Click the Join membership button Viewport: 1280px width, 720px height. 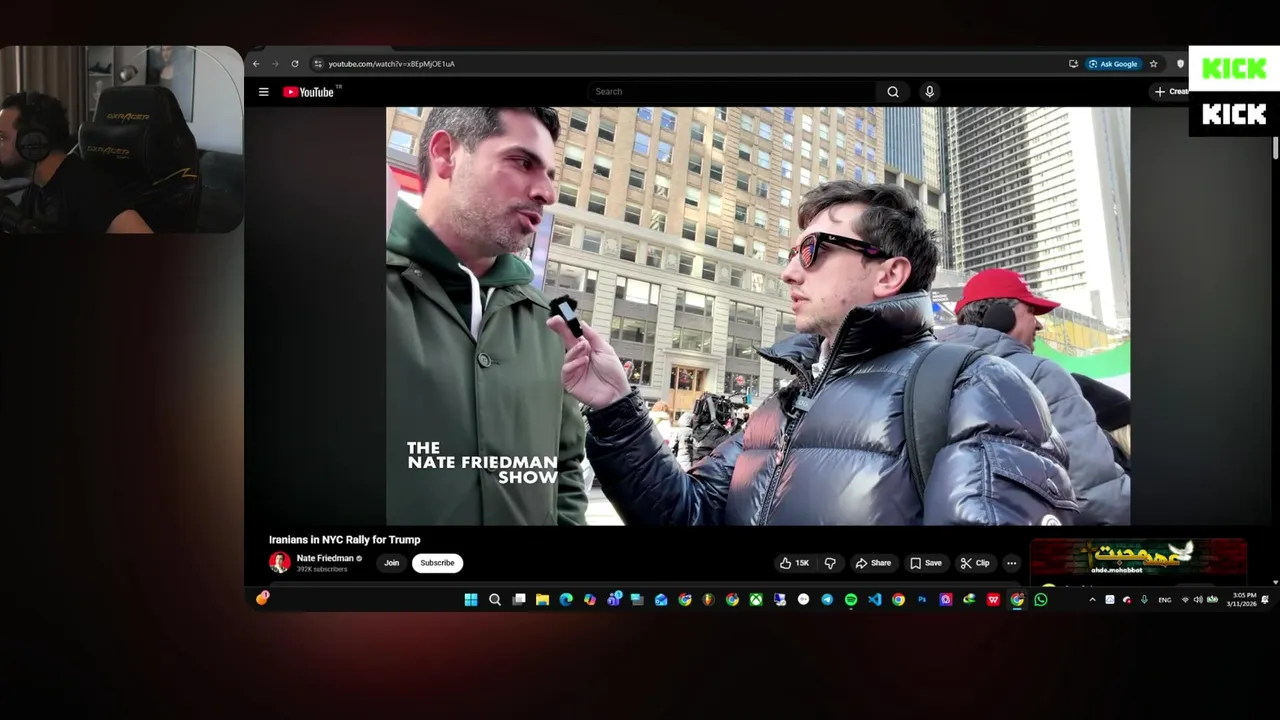[391, 563]
